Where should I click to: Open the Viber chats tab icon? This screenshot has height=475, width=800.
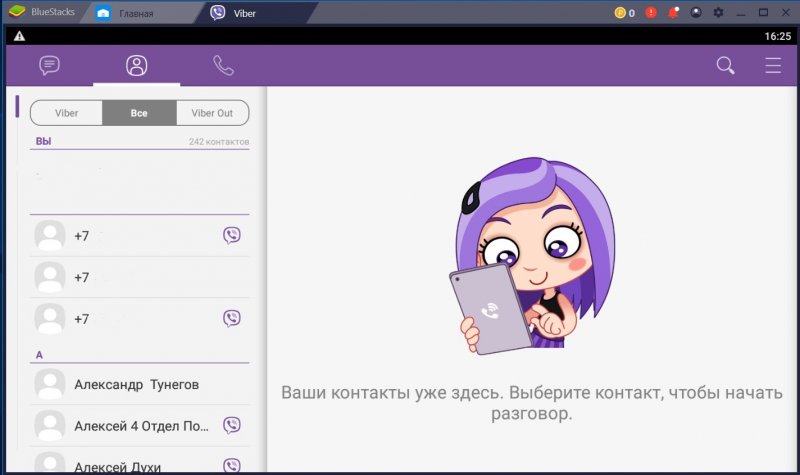[49, 65]
